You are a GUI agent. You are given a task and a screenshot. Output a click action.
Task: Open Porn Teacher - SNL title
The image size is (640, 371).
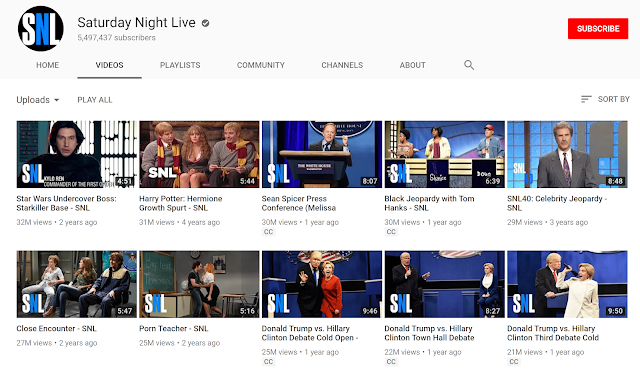pos(173,329)
